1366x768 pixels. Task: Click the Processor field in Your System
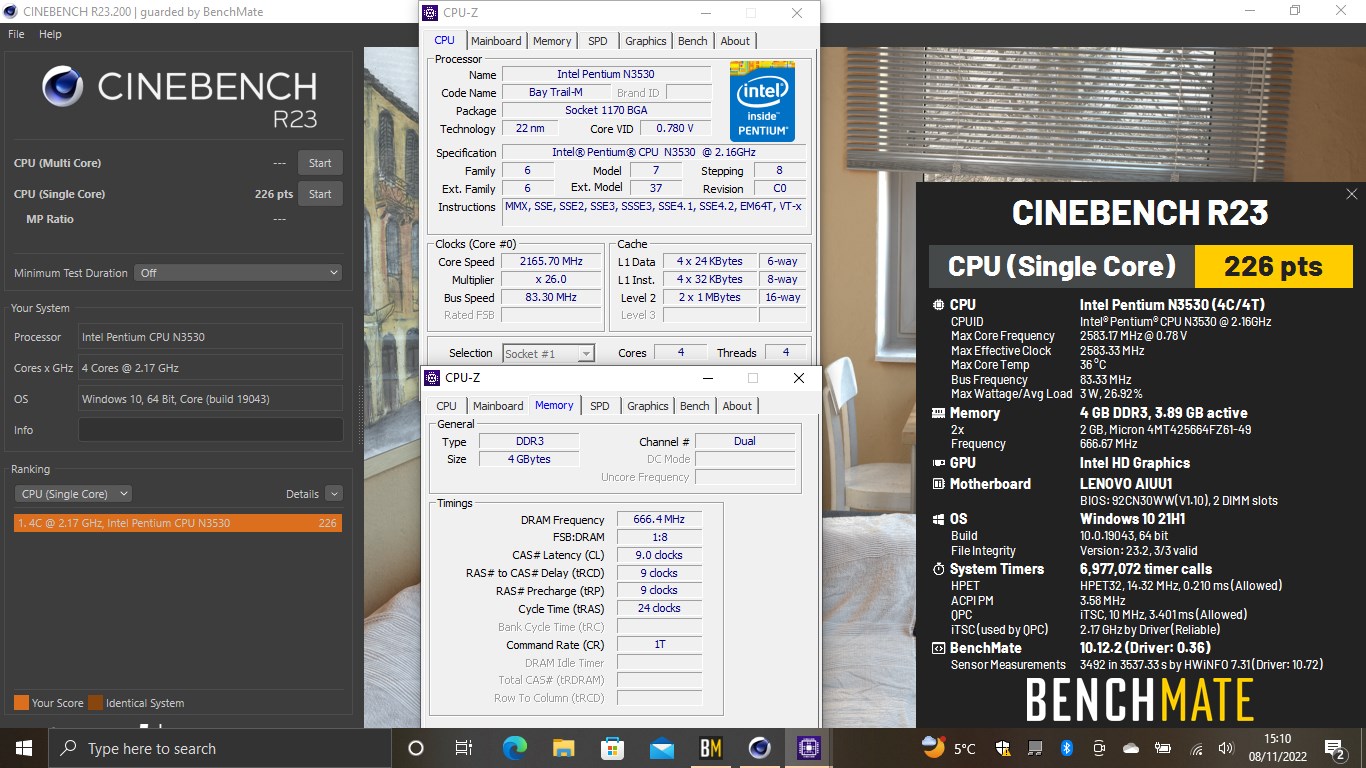pos(210,337)
